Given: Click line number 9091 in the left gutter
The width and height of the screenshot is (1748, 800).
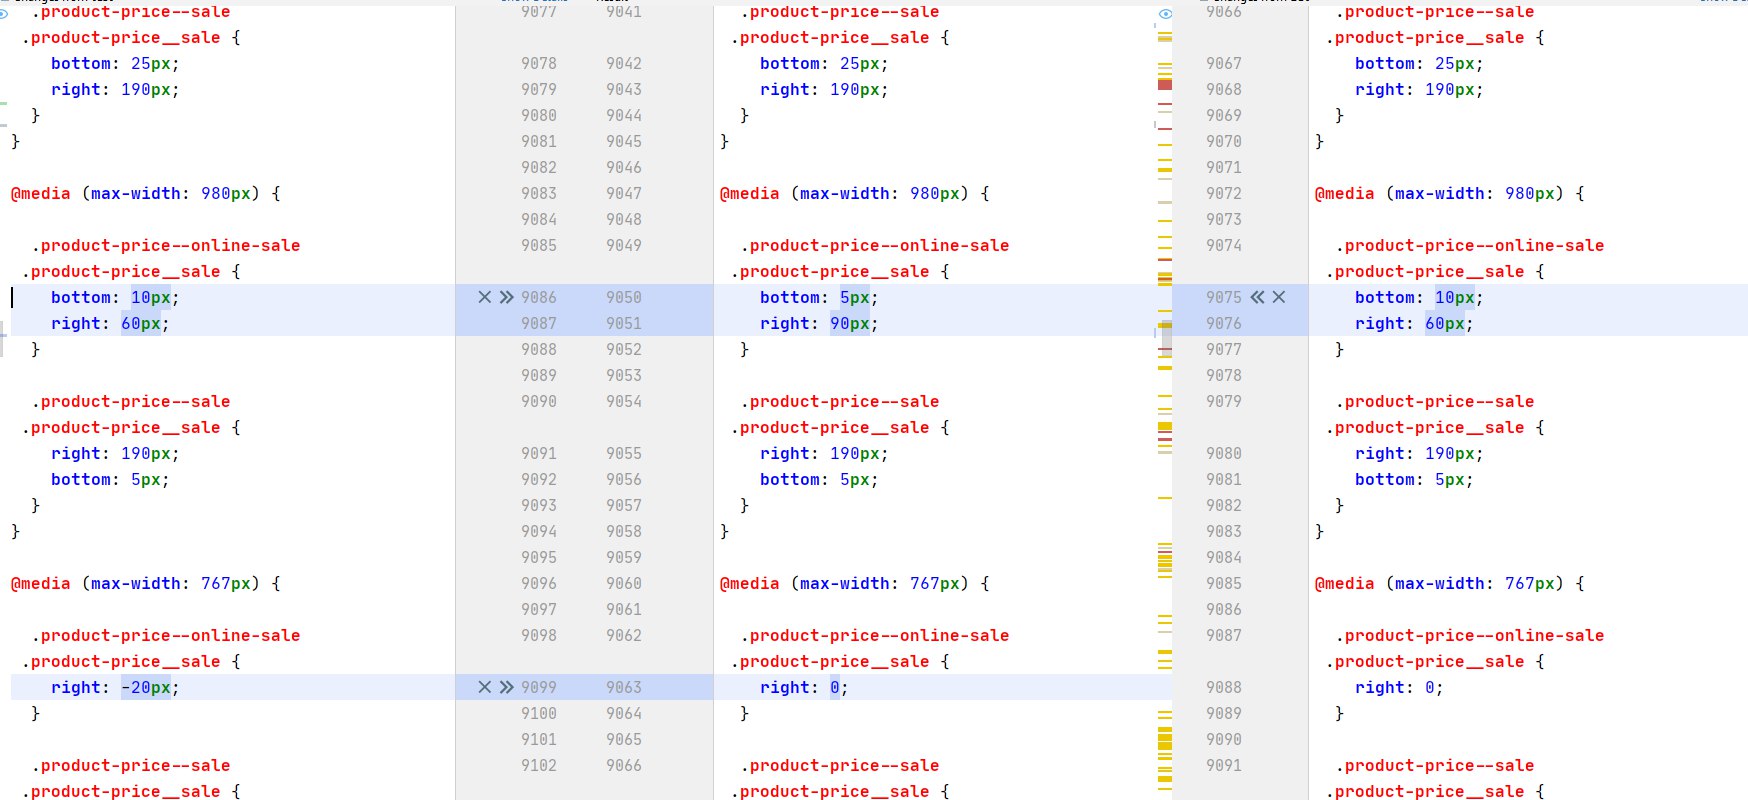Looking at the screenshot, I should (x=539, y=453).
